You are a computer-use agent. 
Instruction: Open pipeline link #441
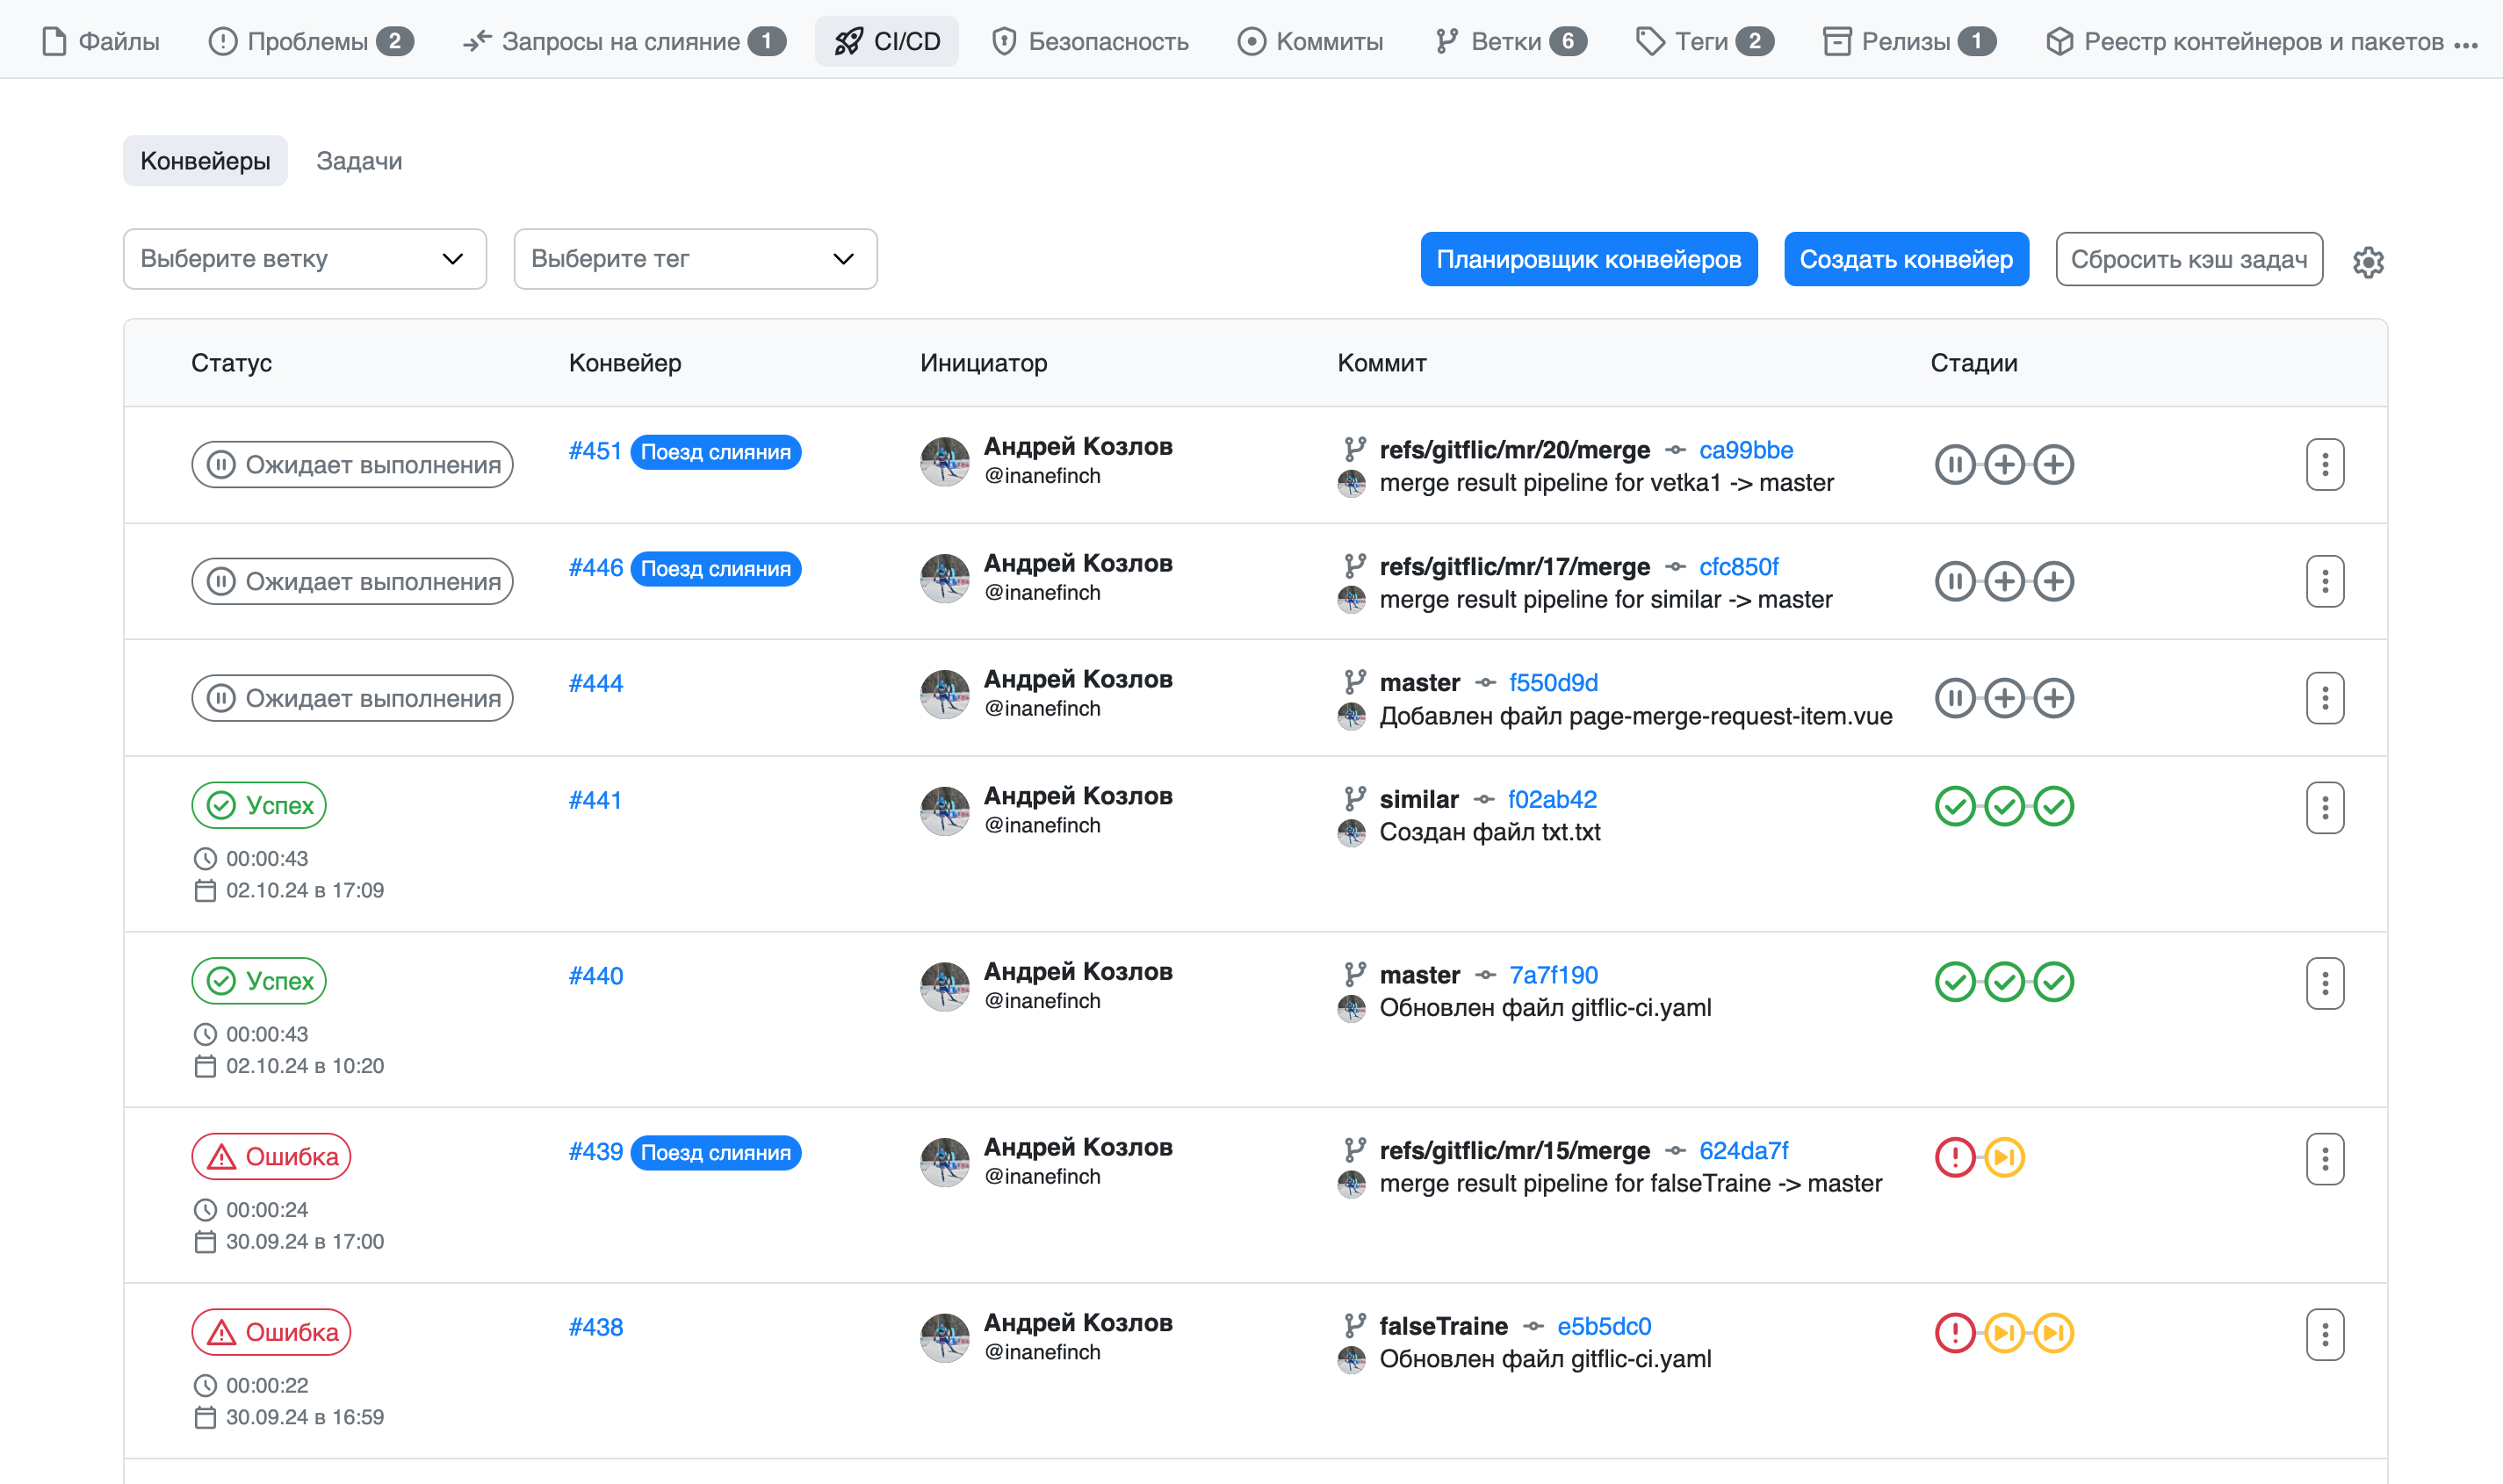[x=595, y=801]
